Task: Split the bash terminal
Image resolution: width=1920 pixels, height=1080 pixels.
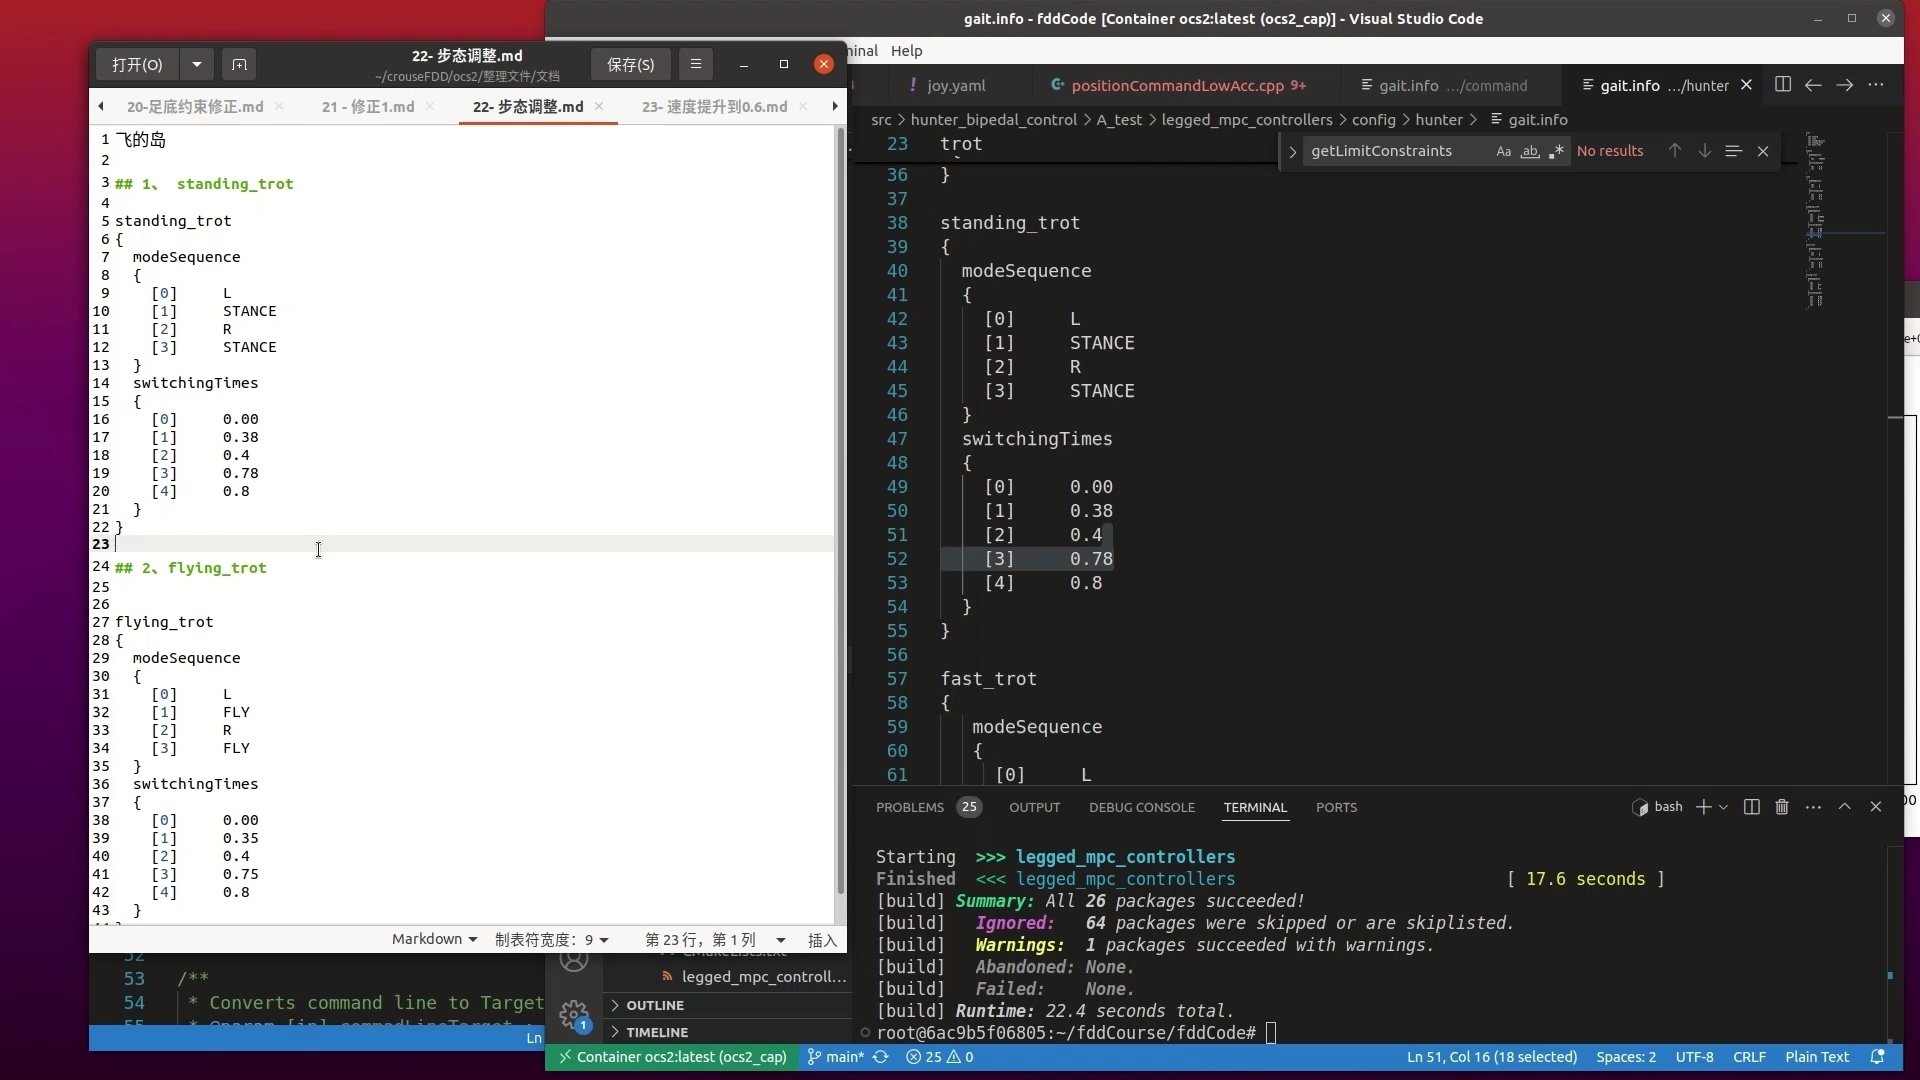Action: pyautogui.click(x=1751, y=807)
